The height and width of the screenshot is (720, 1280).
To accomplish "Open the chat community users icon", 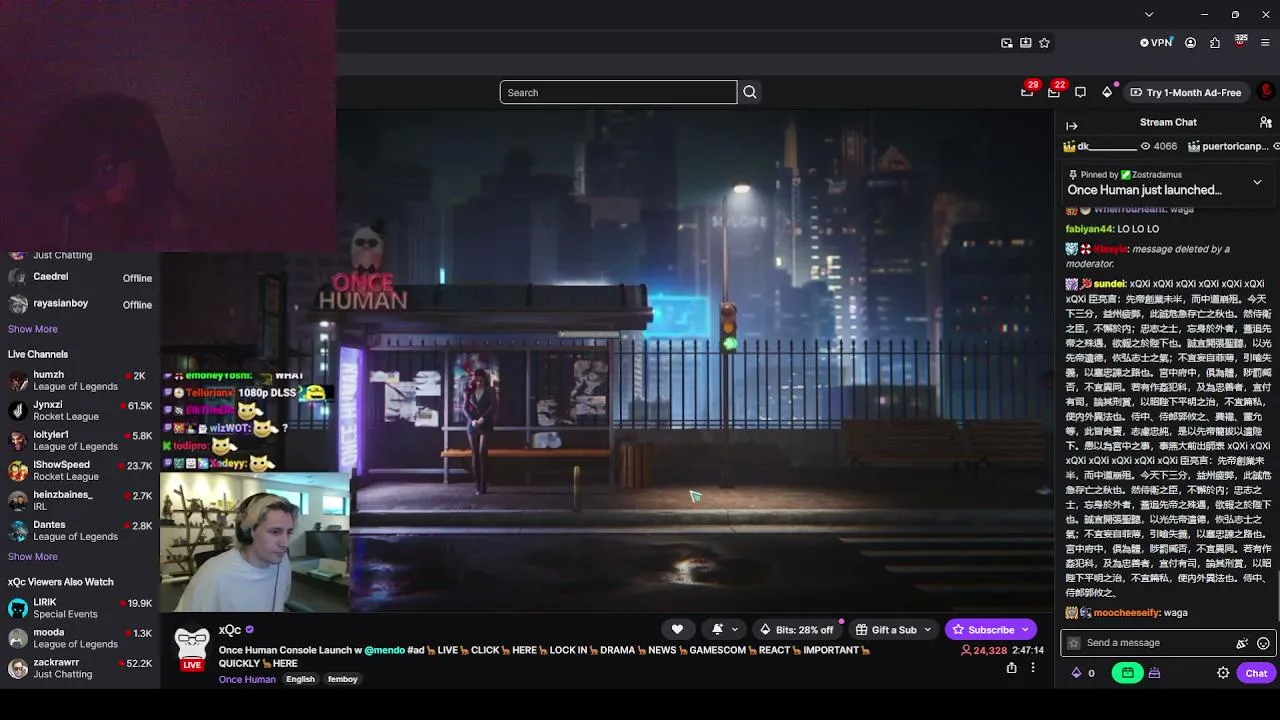I will tap(1265, 122).
